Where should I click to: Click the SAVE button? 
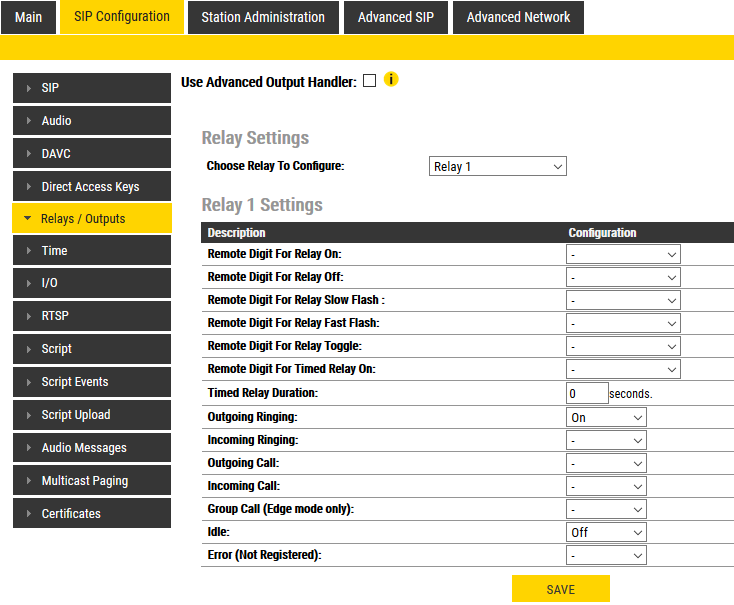coord(560,589)
